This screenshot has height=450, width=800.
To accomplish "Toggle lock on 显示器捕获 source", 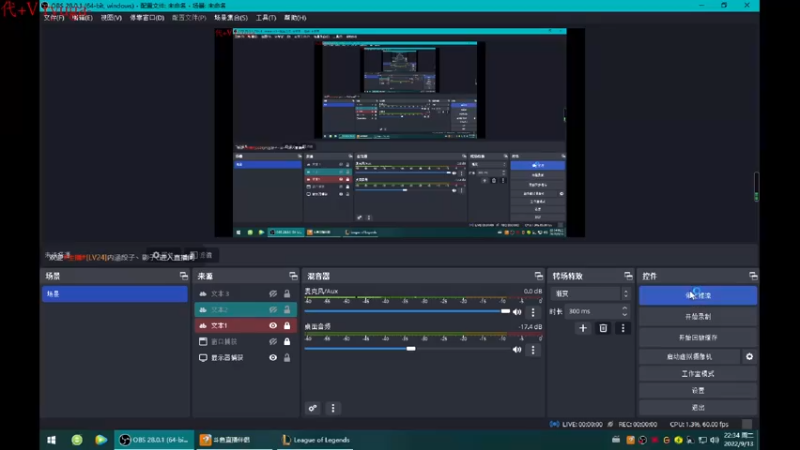I will (x=287, y=358).
